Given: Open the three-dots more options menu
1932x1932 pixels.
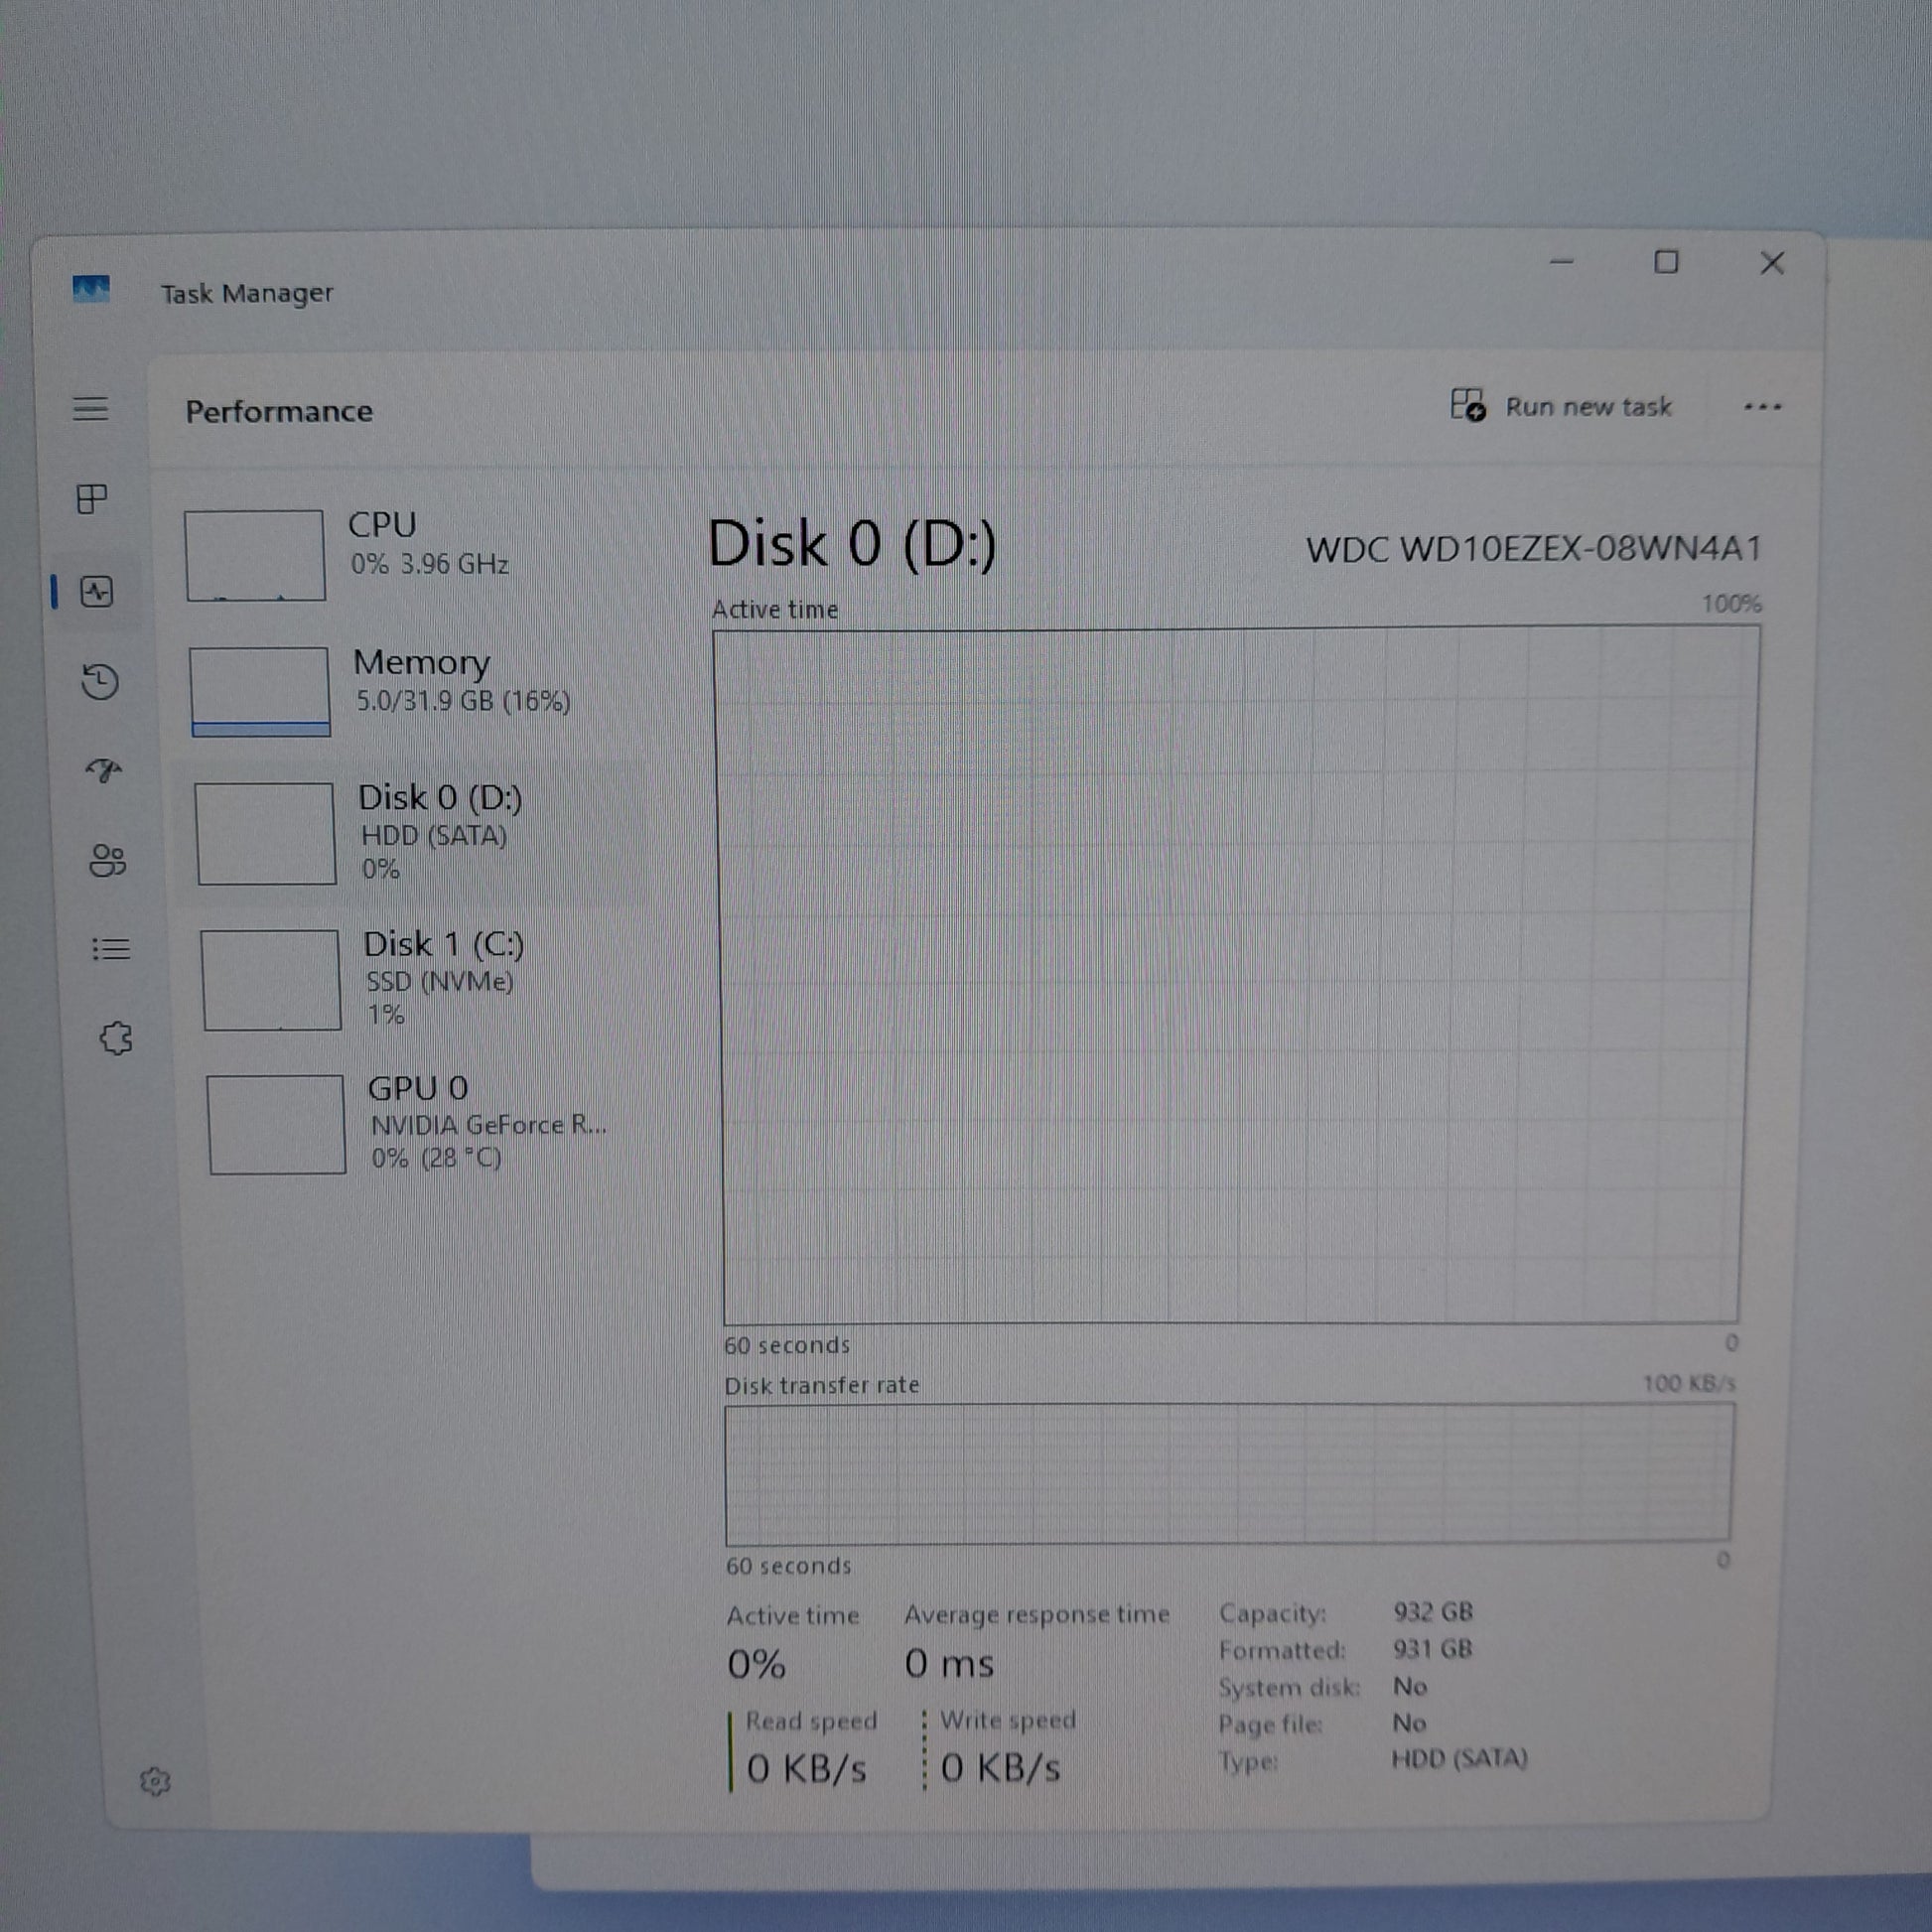Looking at the screenshot, I should (1762, 406).
